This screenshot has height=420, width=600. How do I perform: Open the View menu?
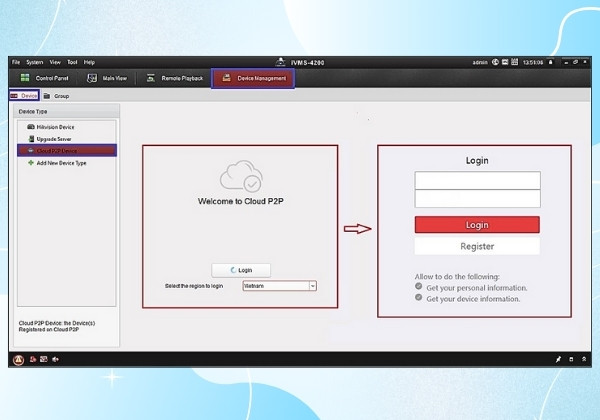click(55, 62)
